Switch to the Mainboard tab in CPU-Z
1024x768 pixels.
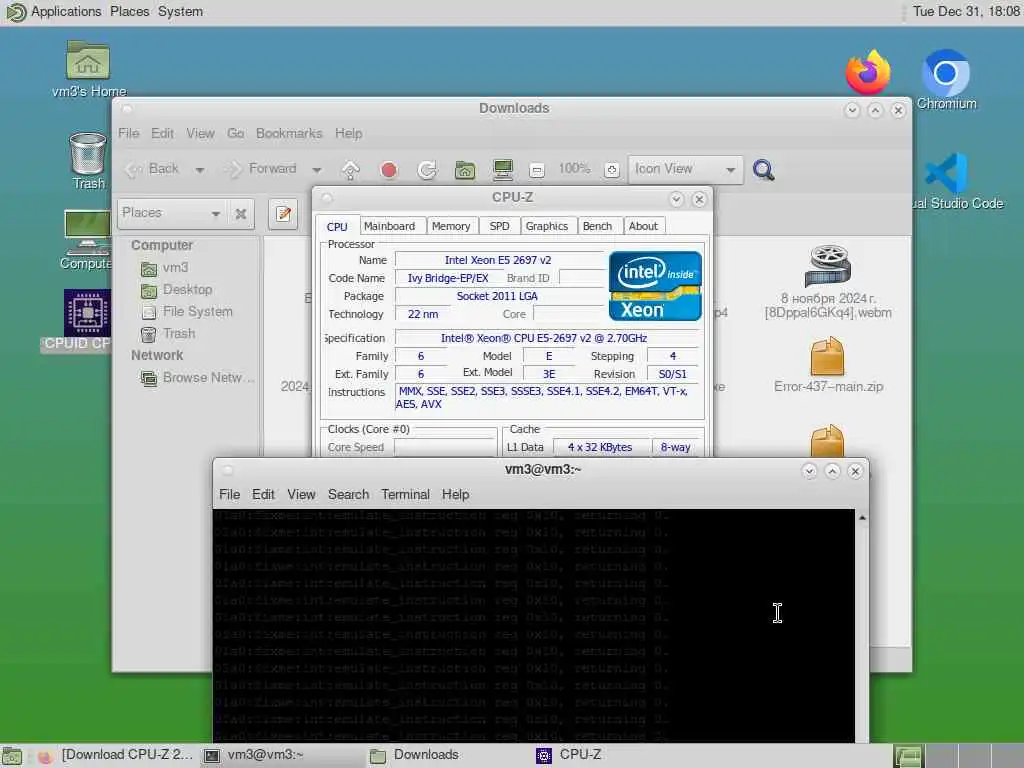click(x=389, y=226)
